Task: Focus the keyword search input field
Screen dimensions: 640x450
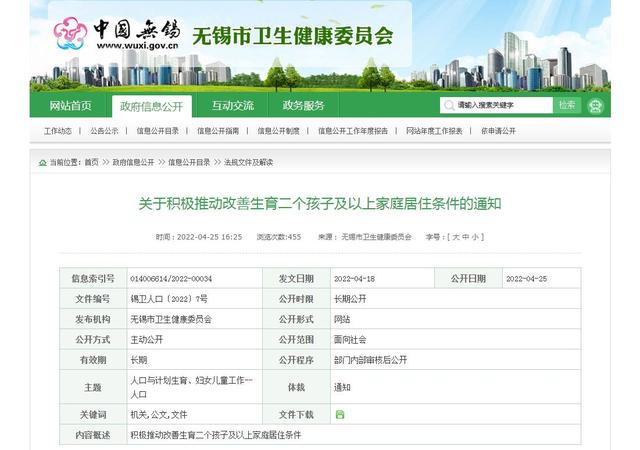Action: click(502, 105)
